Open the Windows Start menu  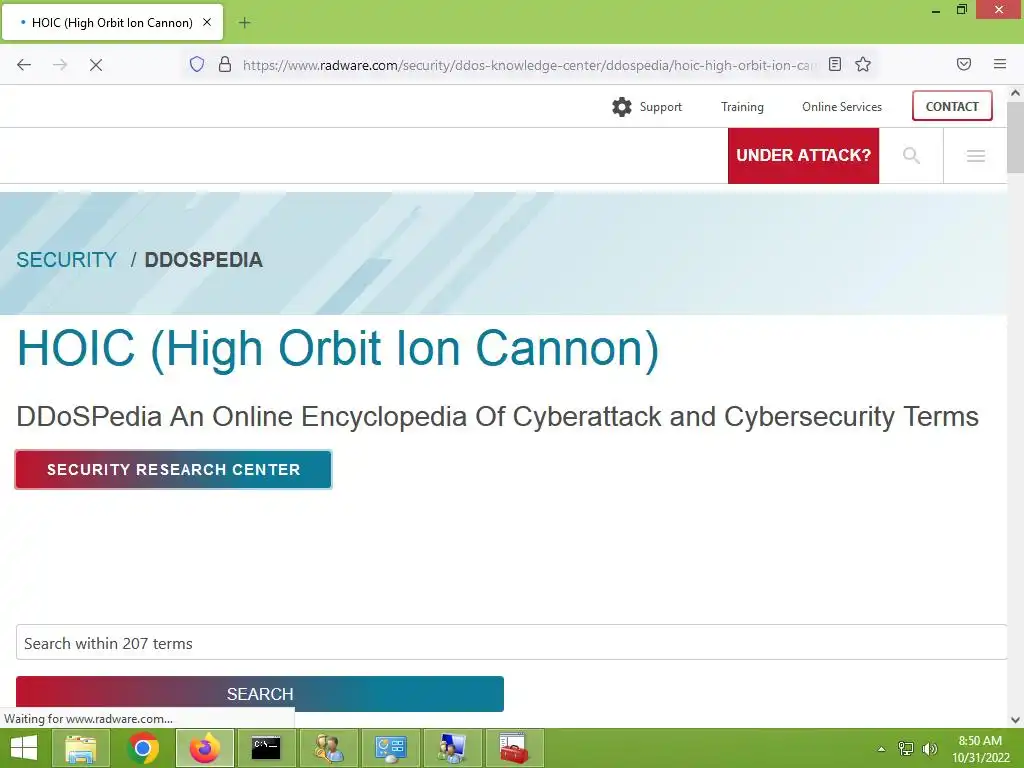coord(24,748)
